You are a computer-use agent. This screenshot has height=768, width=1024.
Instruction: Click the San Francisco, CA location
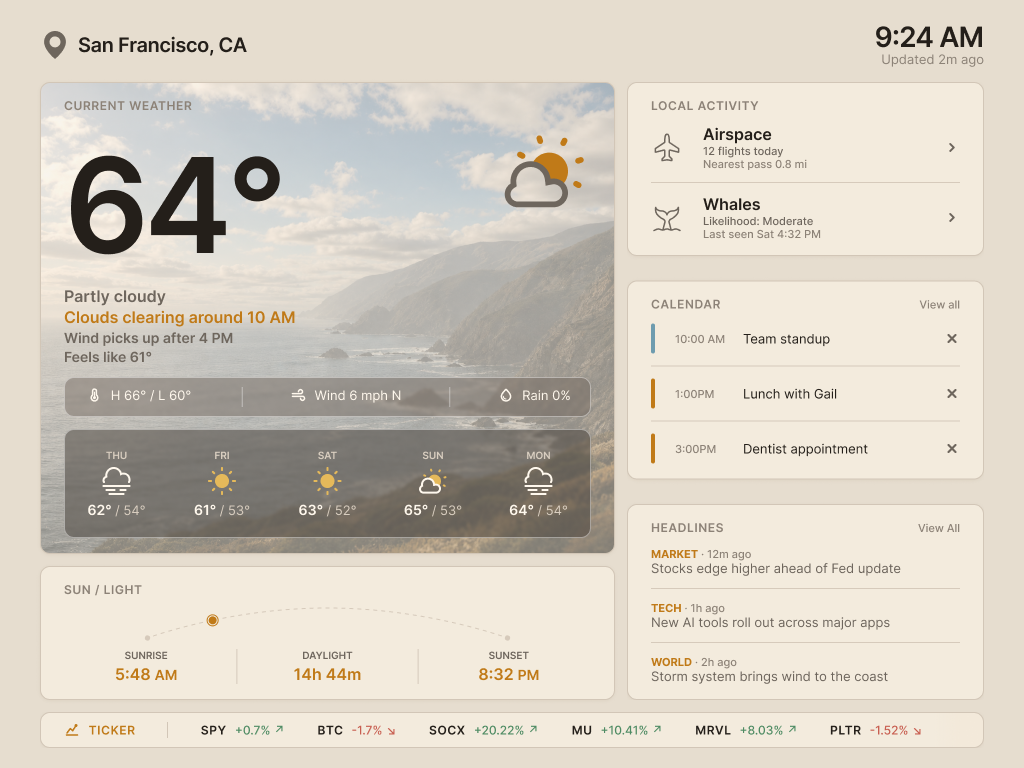tap(162, 45)
